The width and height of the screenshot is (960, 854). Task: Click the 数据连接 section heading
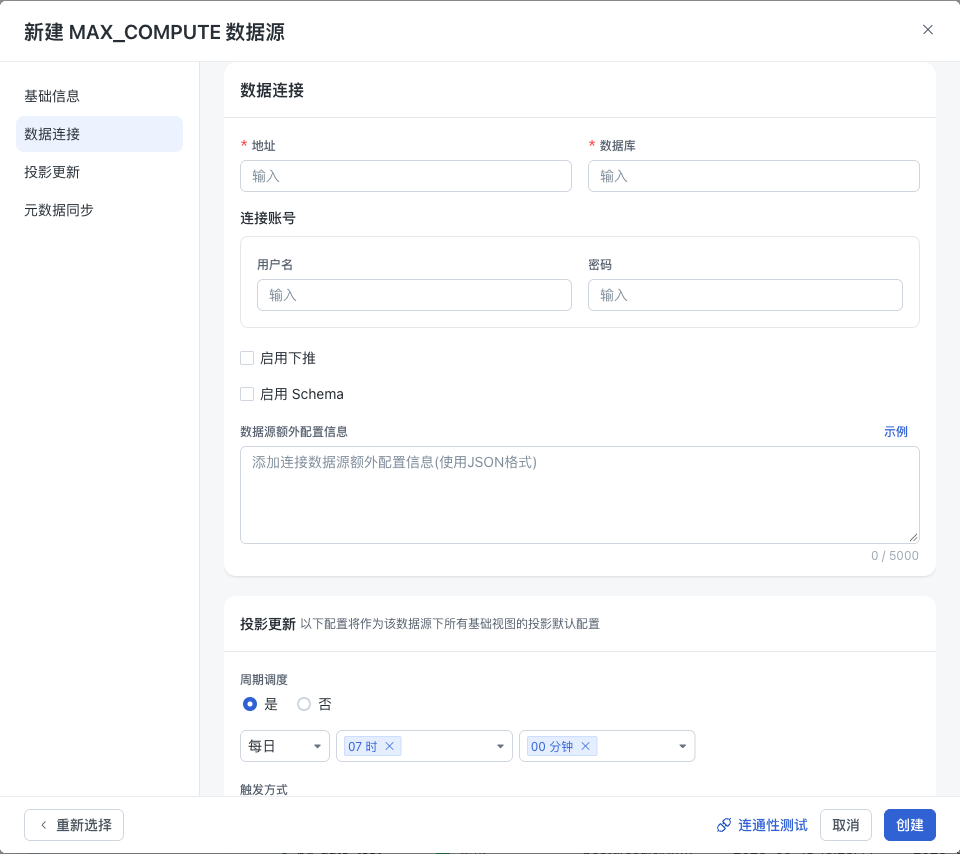point(272,91)
